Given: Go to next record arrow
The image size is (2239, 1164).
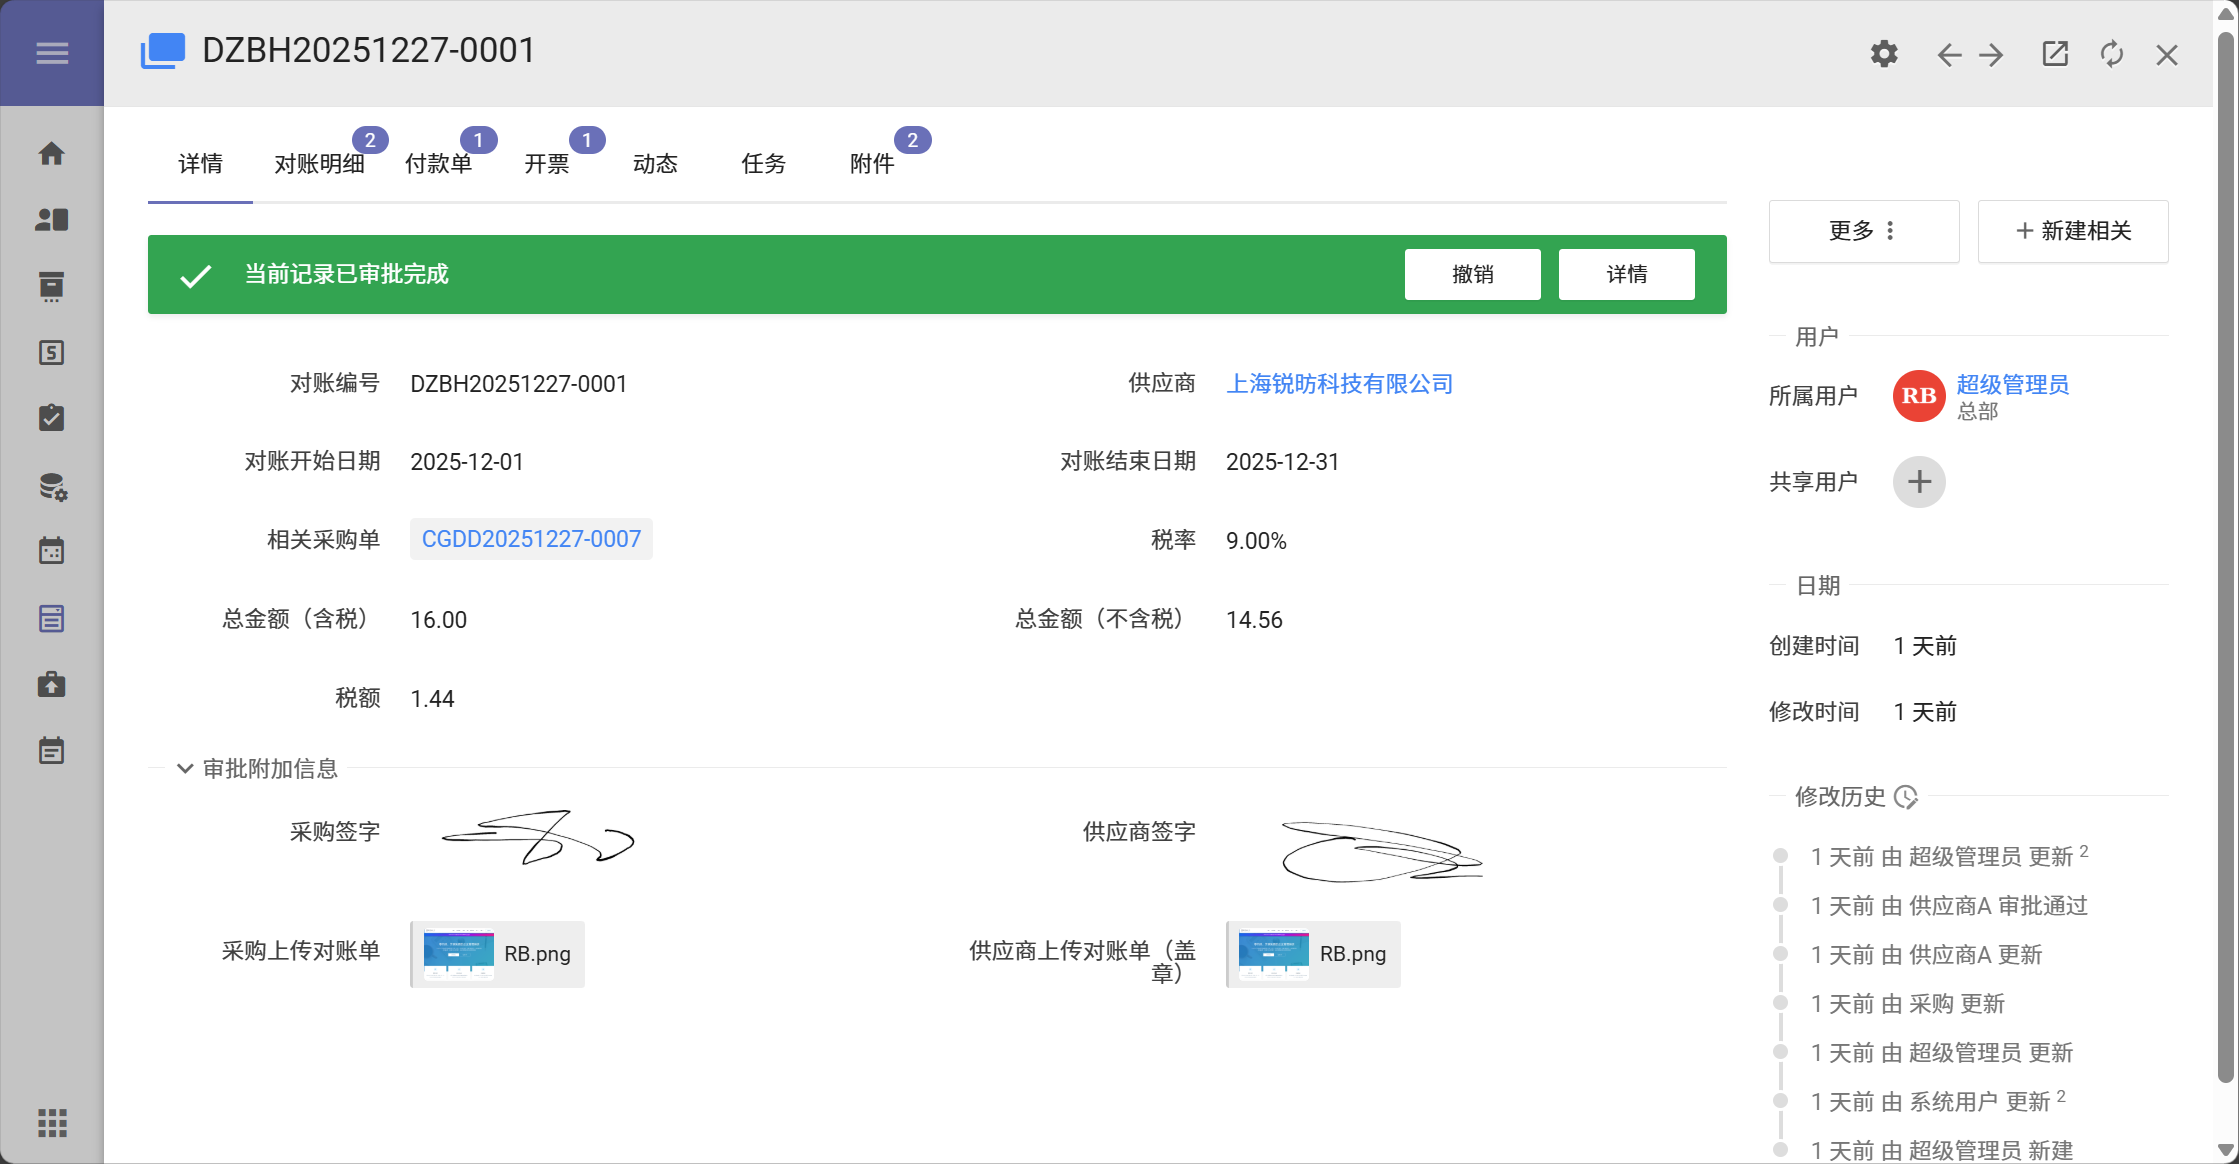Looking at the screenshot, I should (x=1991, y=54).
